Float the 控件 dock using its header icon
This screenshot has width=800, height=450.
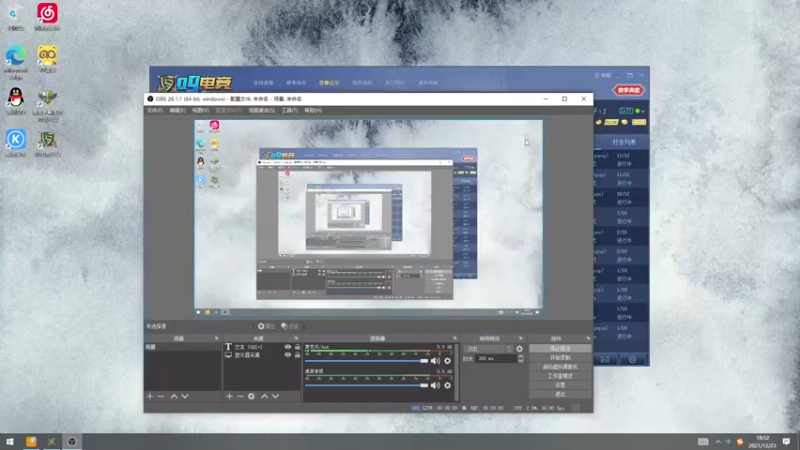click(588, 338)
